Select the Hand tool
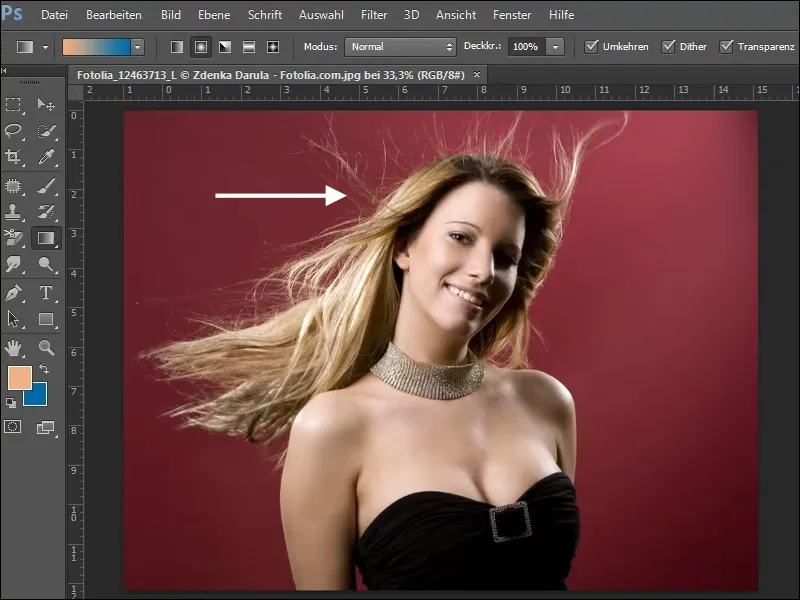The height and width of the screenshot is (600, 800). pos(13,348)
